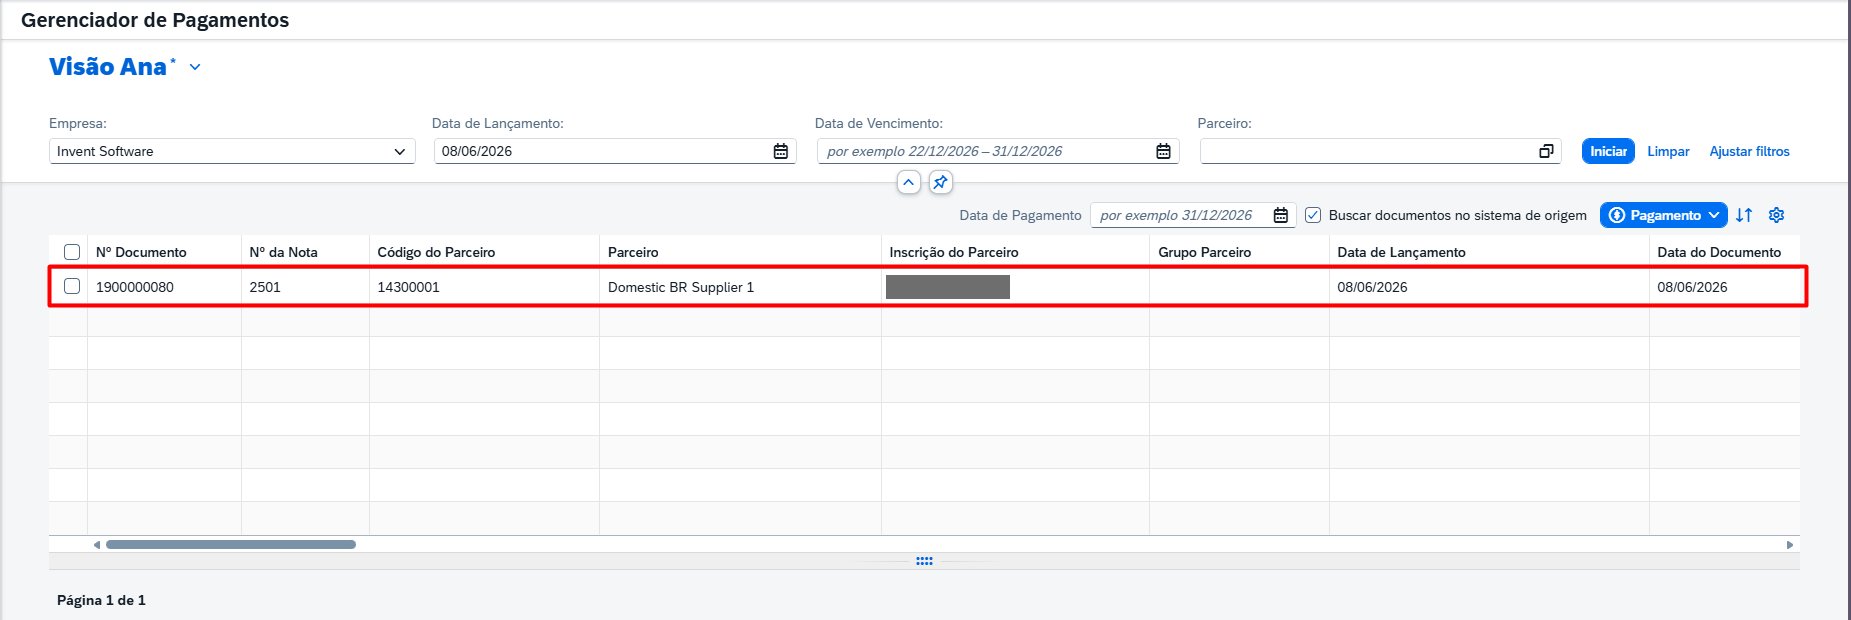Open calendar picker for Data de Lançamento
The width and height of the screenshot is (1851, 620).
coord(780,151)
